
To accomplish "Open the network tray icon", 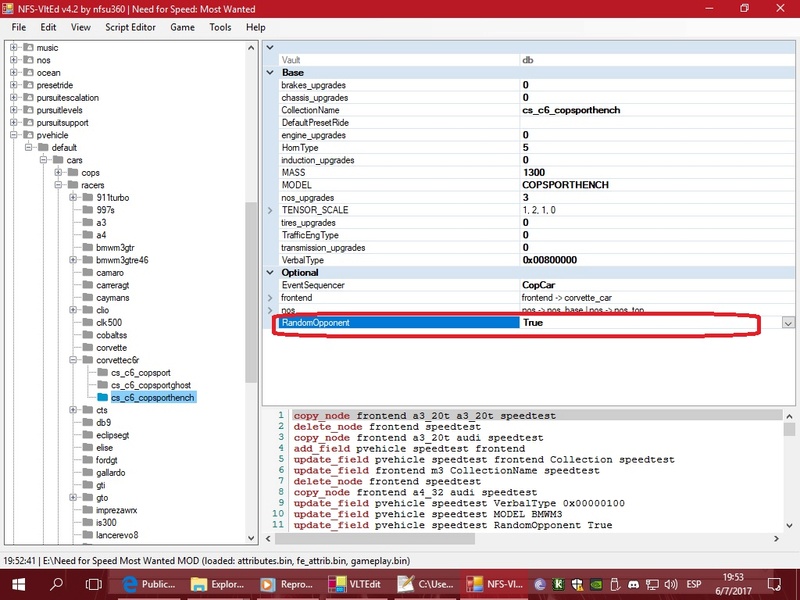I will click(x=652, y=584).
